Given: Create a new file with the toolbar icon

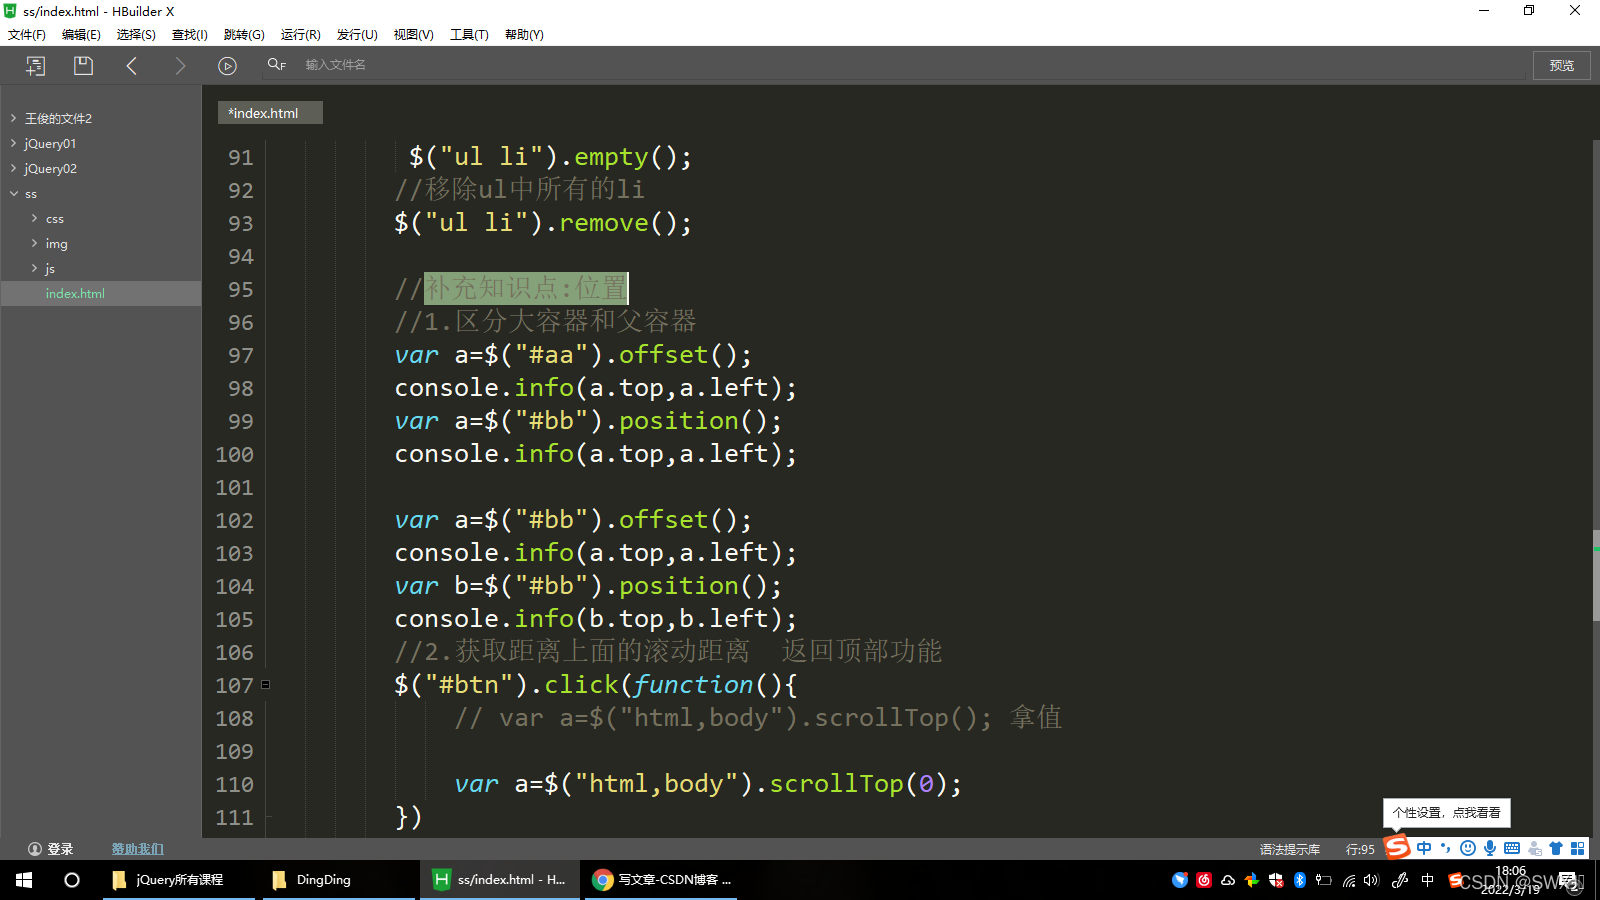Looking at the screenshot, I should tap(36, 65).
